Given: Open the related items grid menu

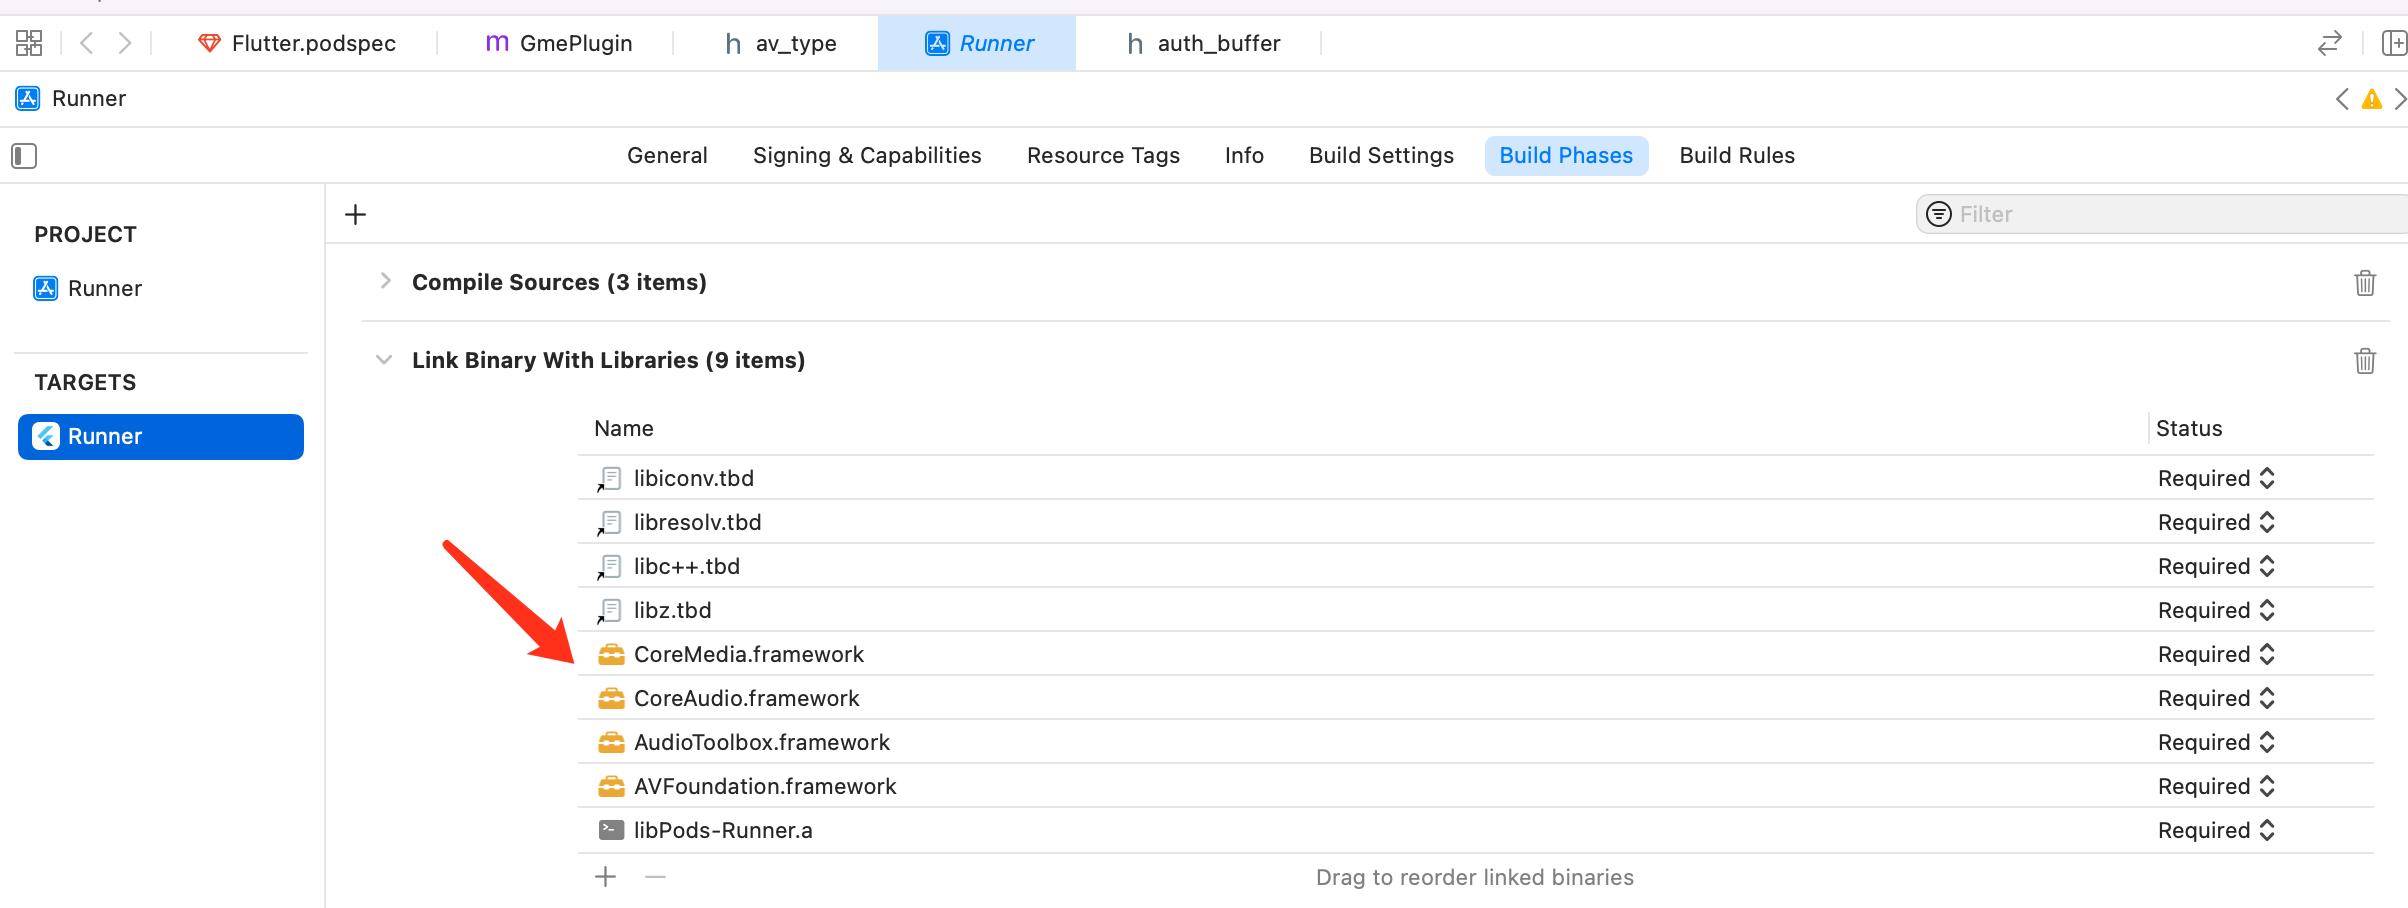Looking at the screenshot, I should point(29,43).
